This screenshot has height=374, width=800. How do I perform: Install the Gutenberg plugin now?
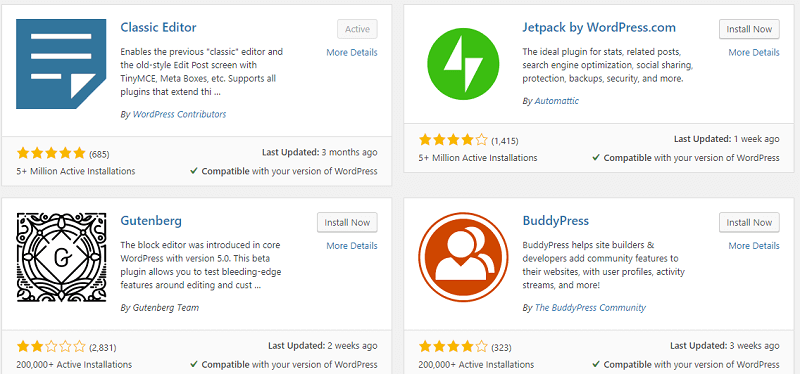347,222
